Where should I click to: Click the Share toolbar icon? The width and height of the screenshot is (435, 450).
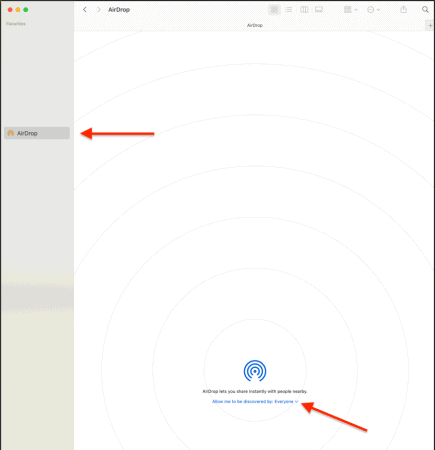coord(404,9)
